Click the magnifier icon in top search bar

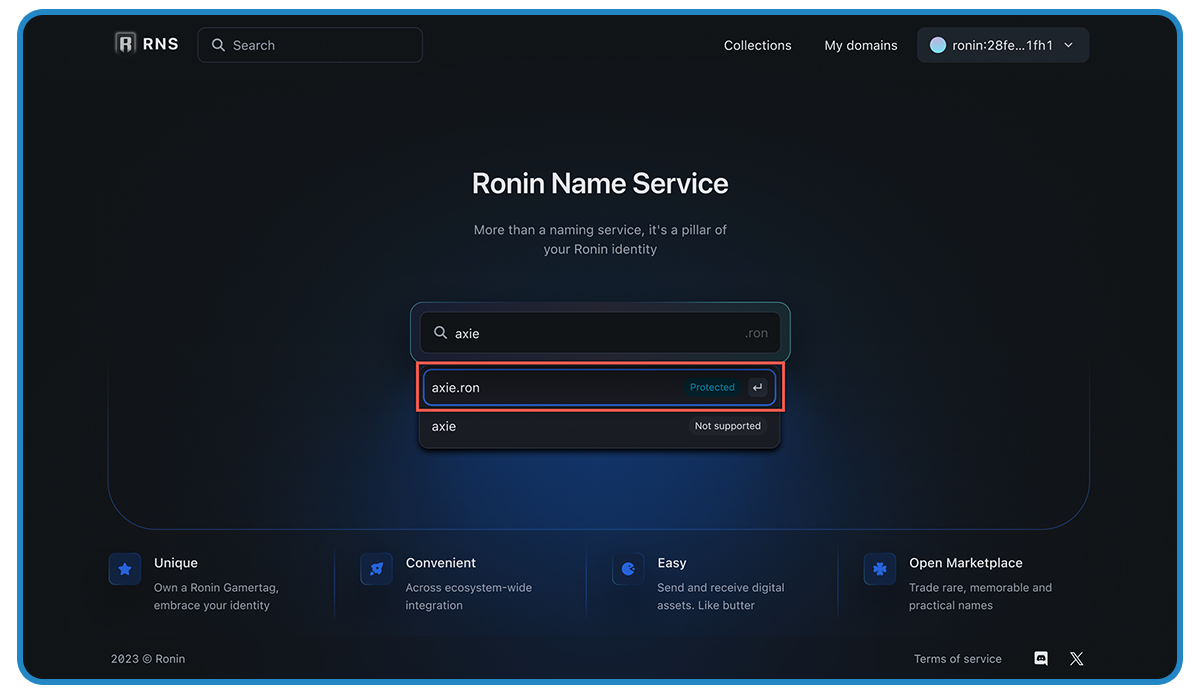pos(218,45)
